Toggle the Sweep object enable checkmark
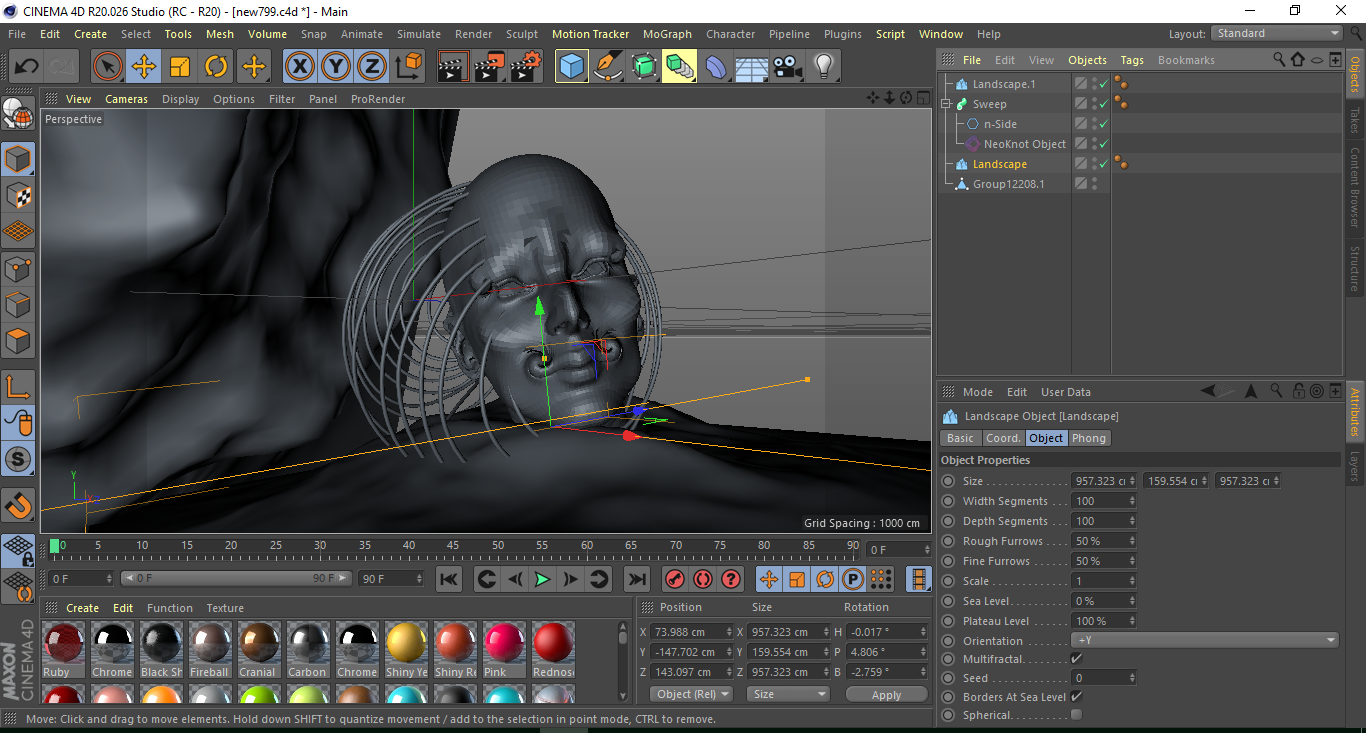This screenshot has height=733, width=1366. click(1103, 104)
